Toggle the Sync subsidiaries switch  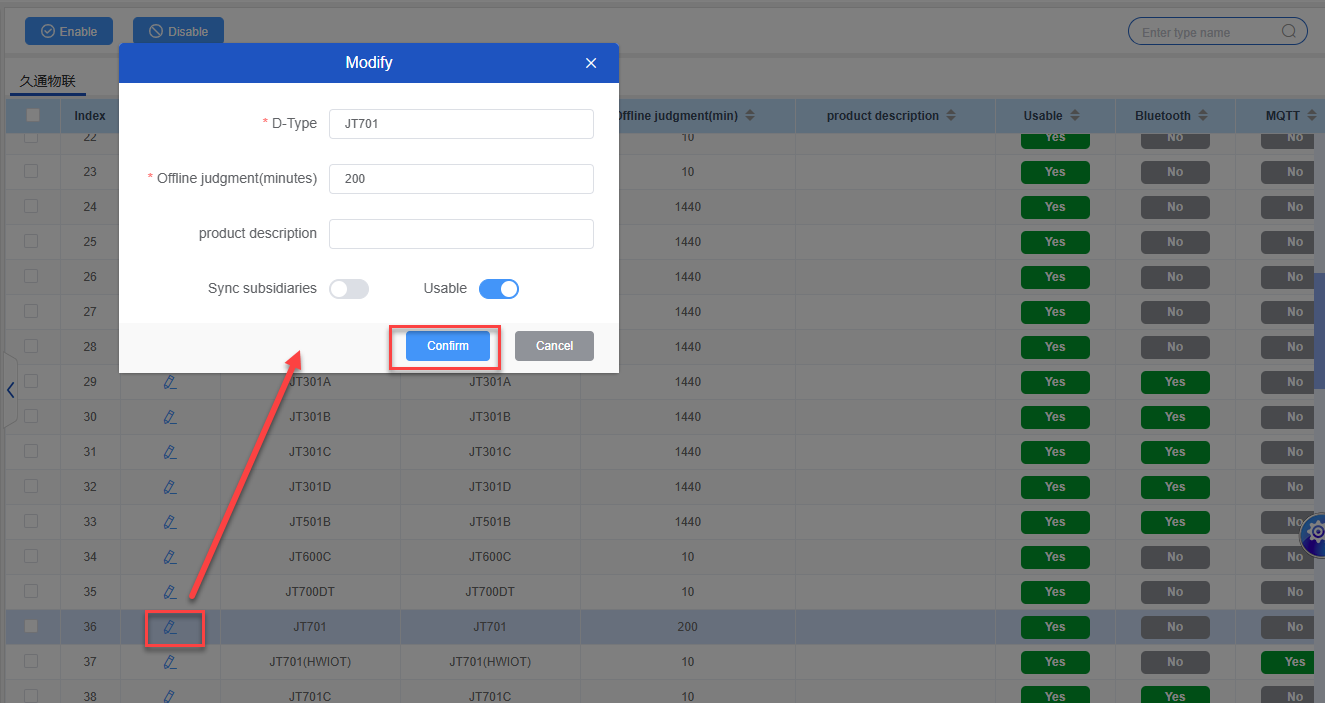point(349,289)
